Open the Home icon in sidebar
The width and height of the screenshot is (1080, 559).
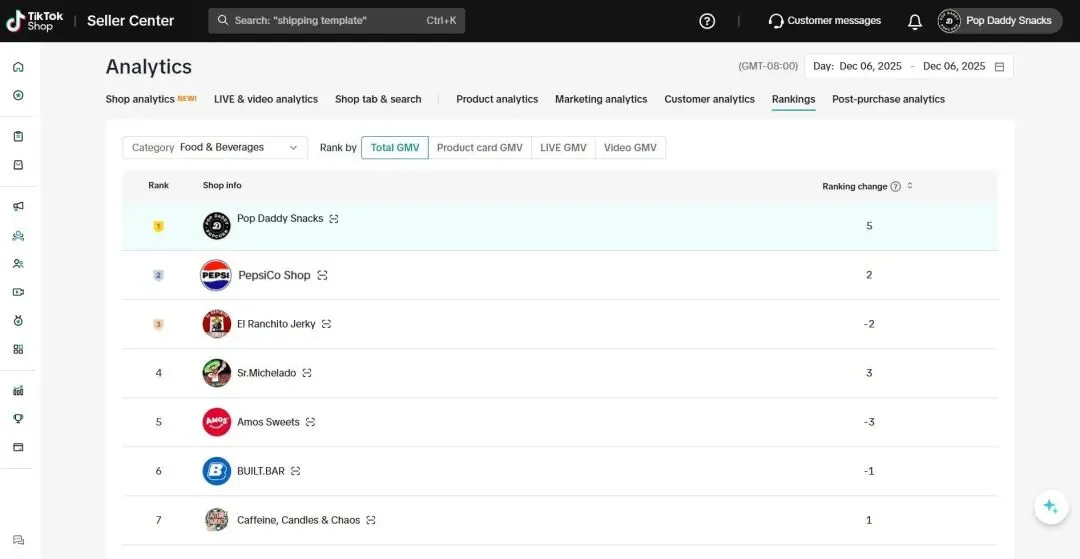point(19,67)
